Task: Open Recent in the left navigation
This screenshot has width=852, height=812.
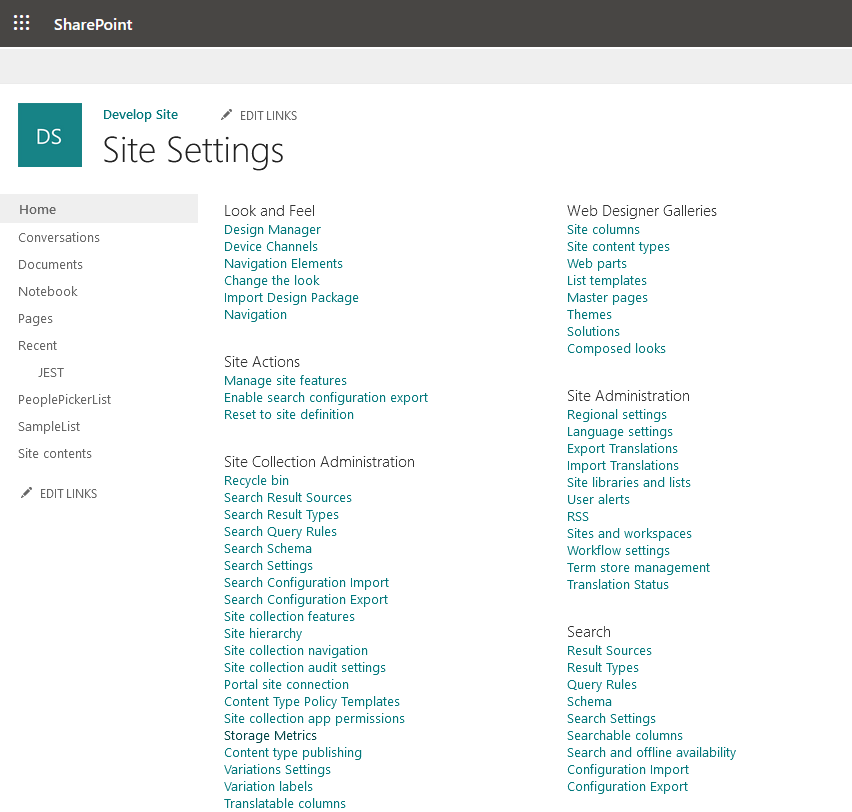Action: 37,346
